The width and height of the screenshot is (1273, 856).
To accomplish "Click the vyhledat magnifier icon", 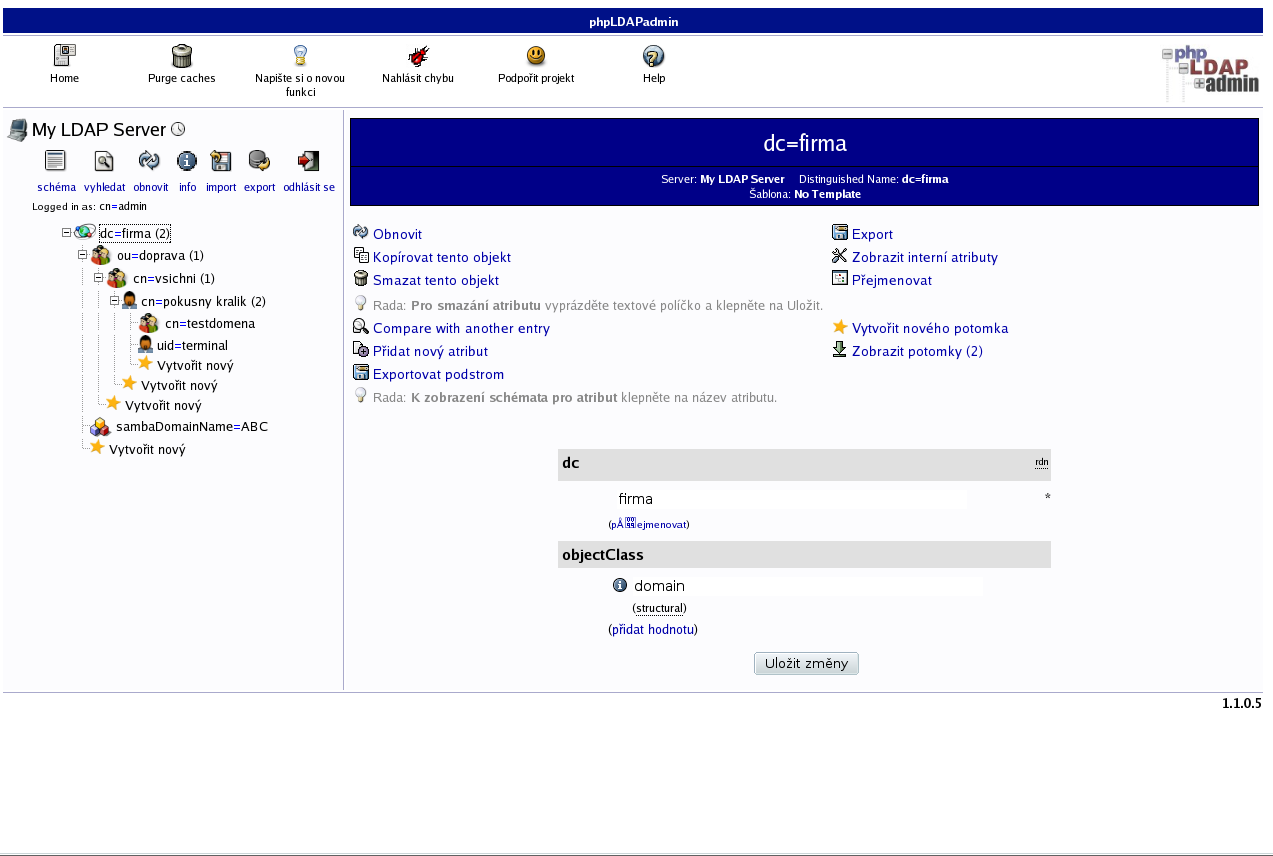I will click(x=104, y=161).
